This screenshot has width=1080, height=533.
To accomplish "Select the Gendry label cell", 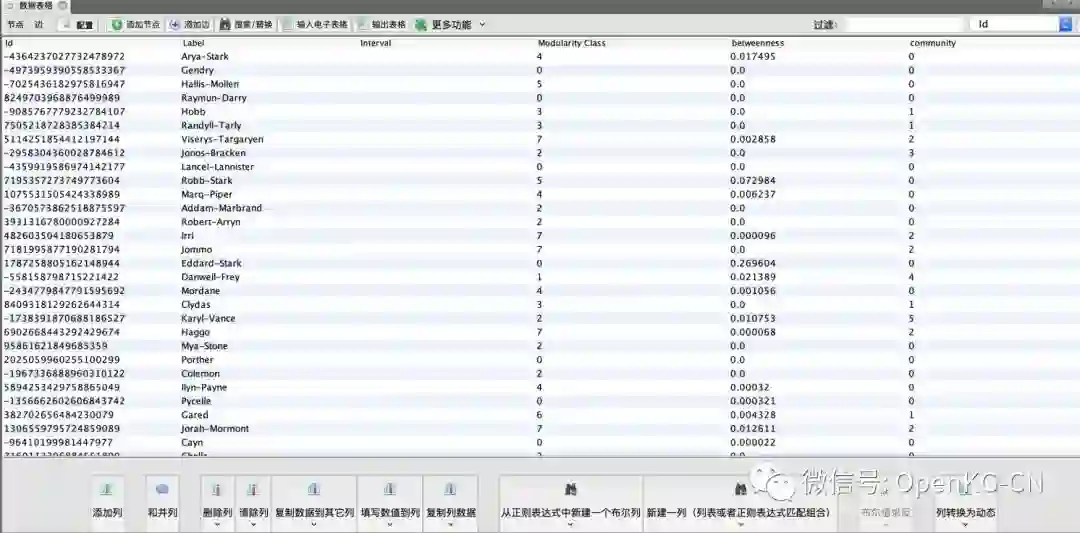I will pos(198,70).
